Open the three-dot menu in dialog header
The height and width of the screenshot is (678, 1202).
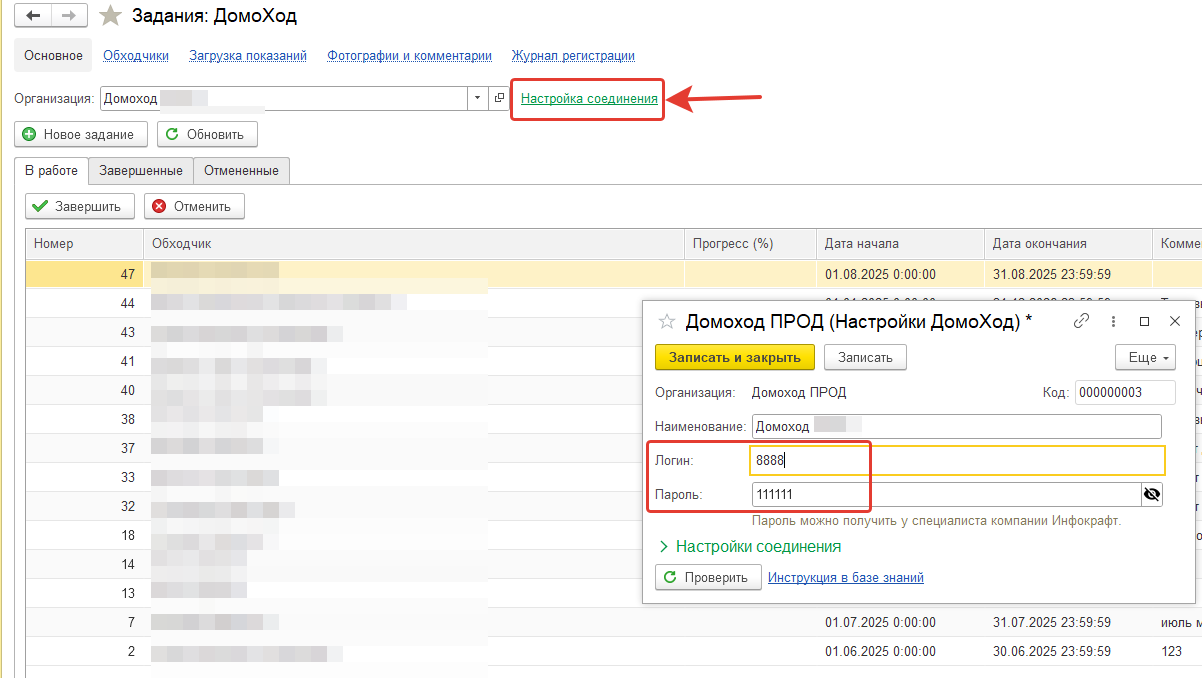click(x=1113, y=321)
